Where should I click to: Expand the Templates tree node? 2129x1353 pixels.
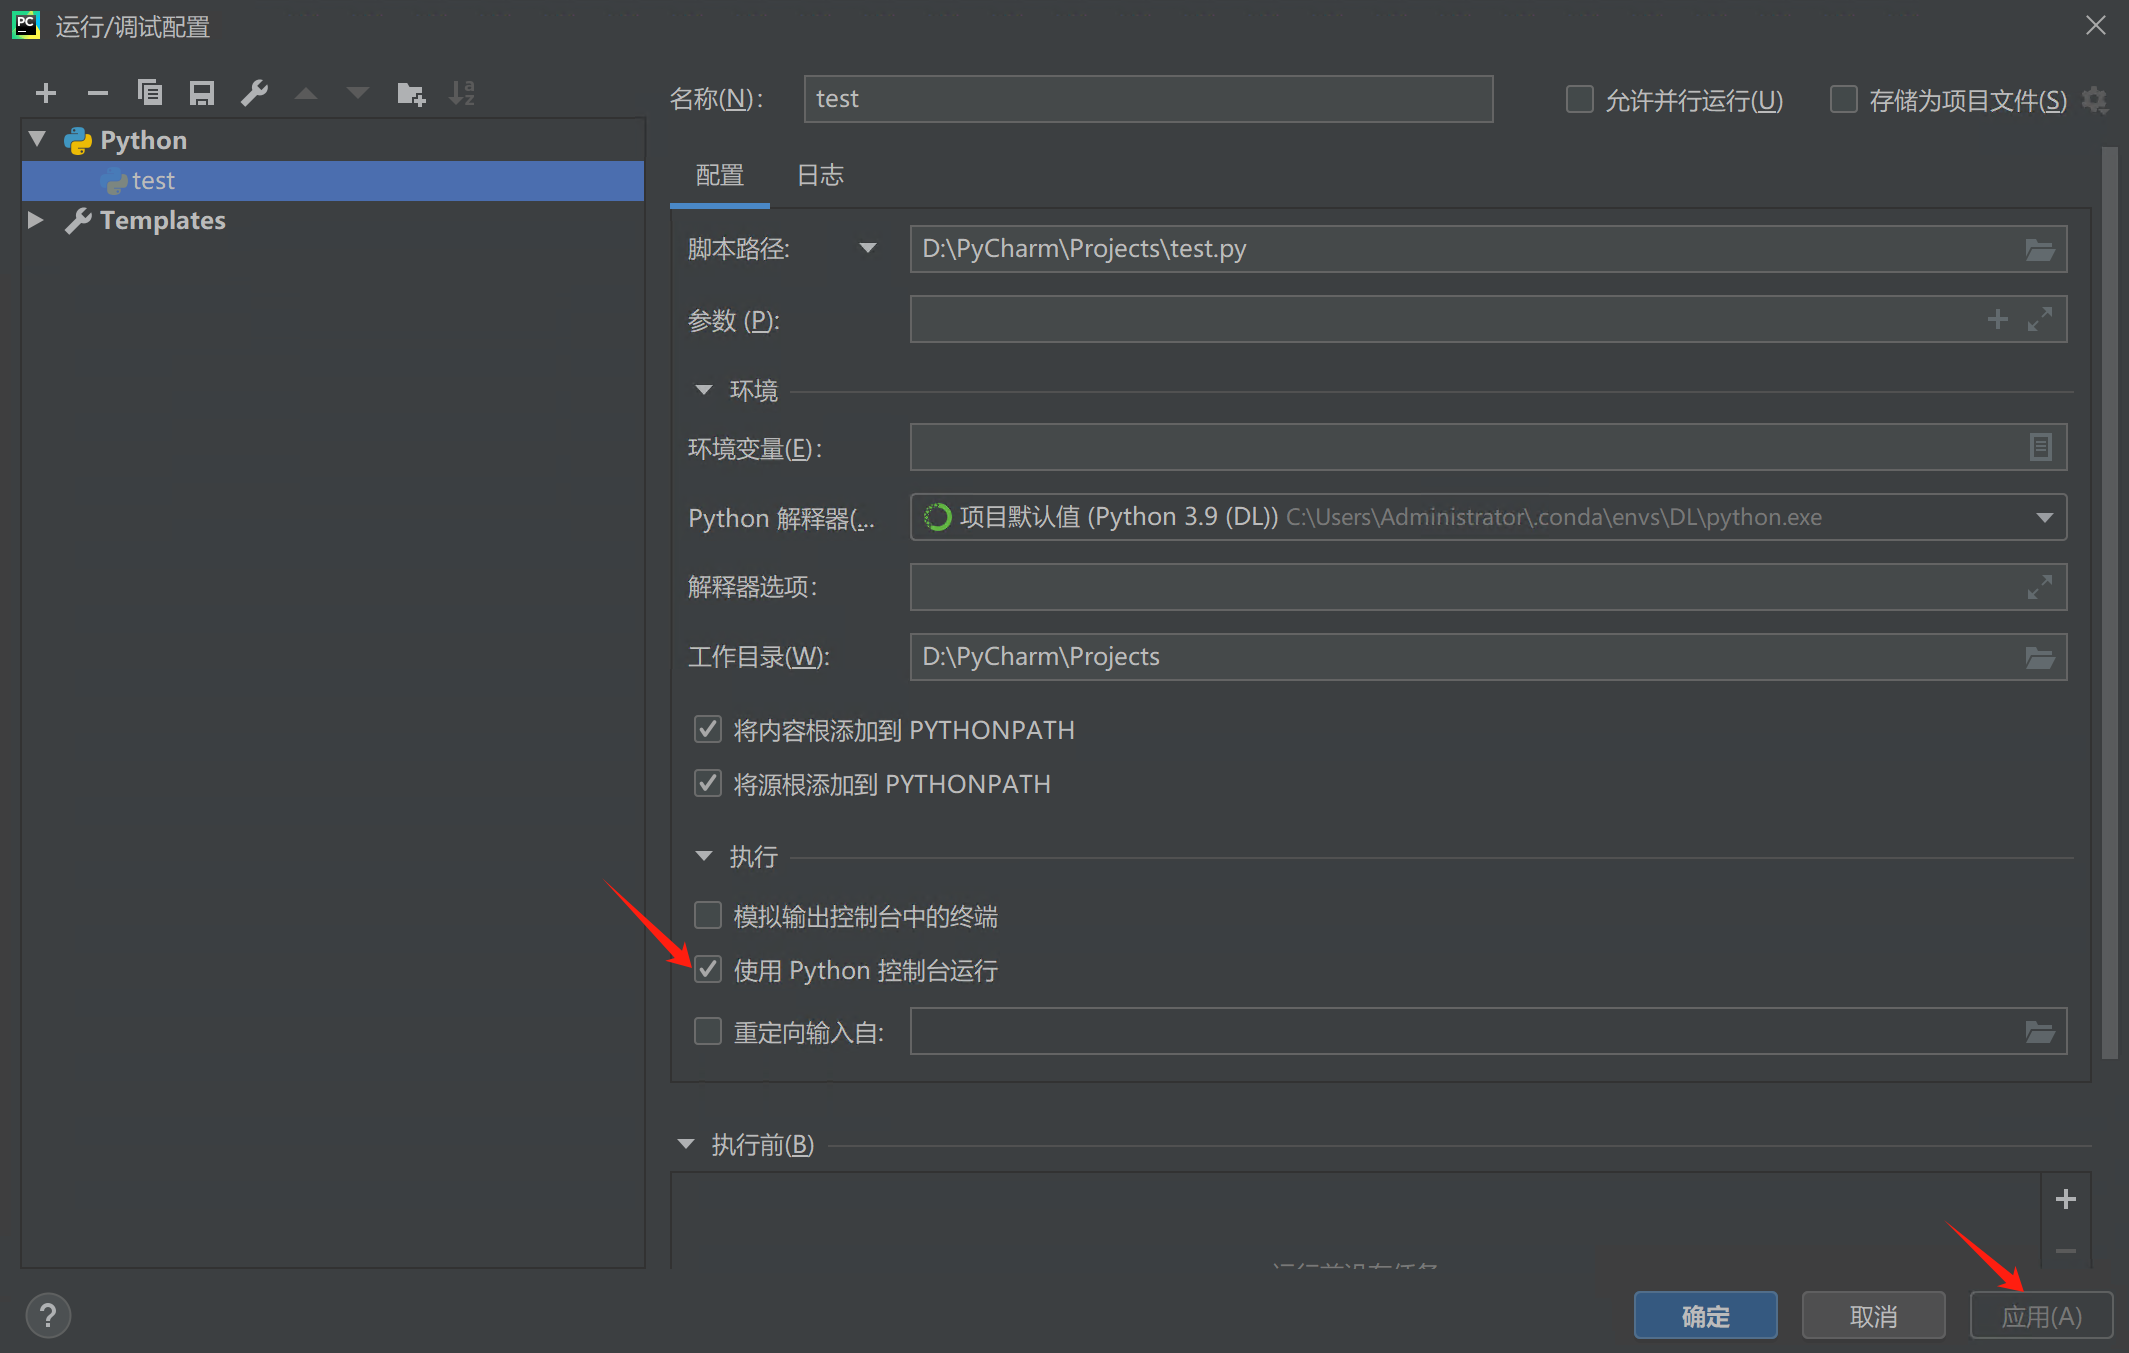pyautogui.click(x=35, y=220)
